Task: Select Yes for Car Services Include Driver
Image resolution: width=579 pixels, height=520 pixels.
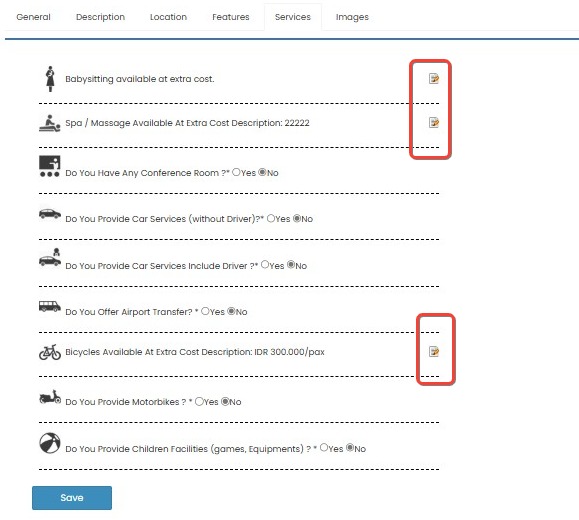Action: pyautogui.click(x=265, y=264)
